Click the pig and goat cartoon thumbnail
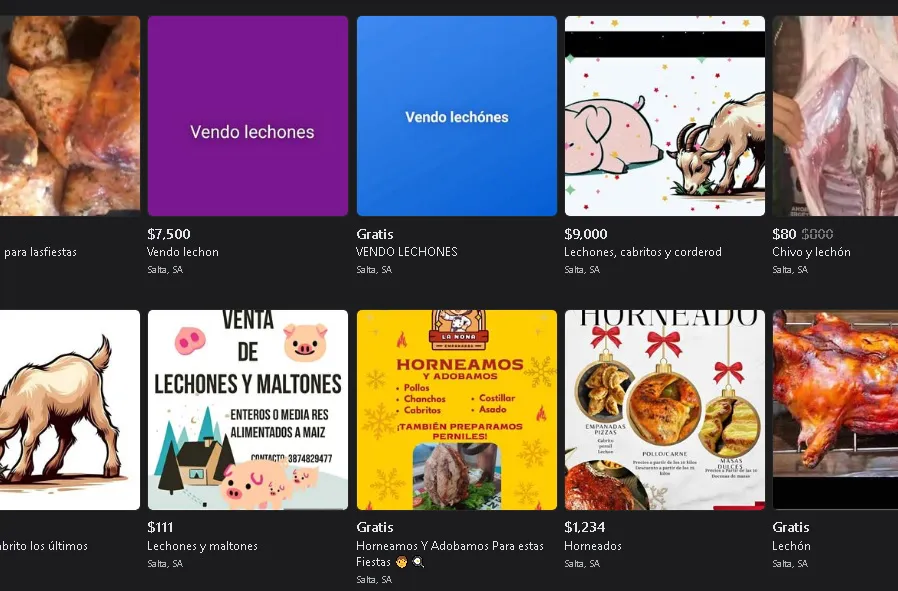The width and height of the screenshot is (898, 591). (x=664, y=116)
